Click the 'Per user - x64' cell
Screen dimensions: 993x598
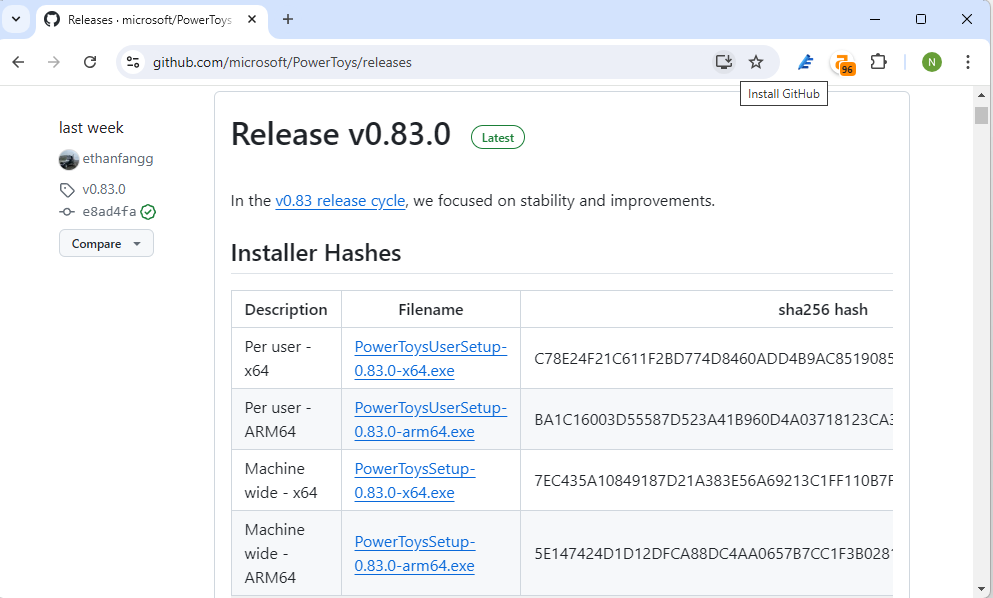pos(286,359)
